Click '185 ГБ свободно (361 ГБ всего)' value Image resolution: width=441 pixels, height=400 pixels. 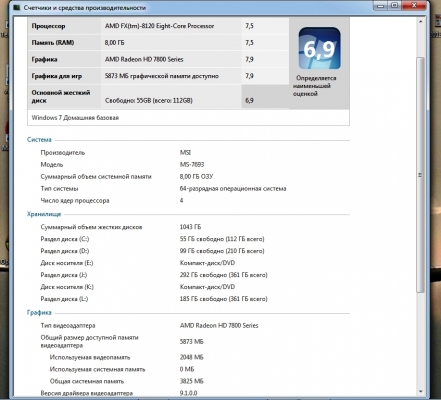(x=224, y=299)
